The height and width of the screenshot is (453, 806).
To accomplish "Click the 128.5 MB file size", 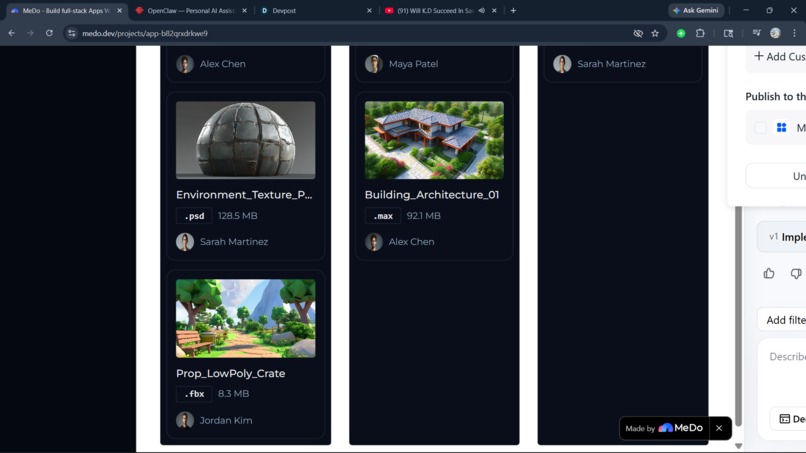I will (x=237, y=216).
